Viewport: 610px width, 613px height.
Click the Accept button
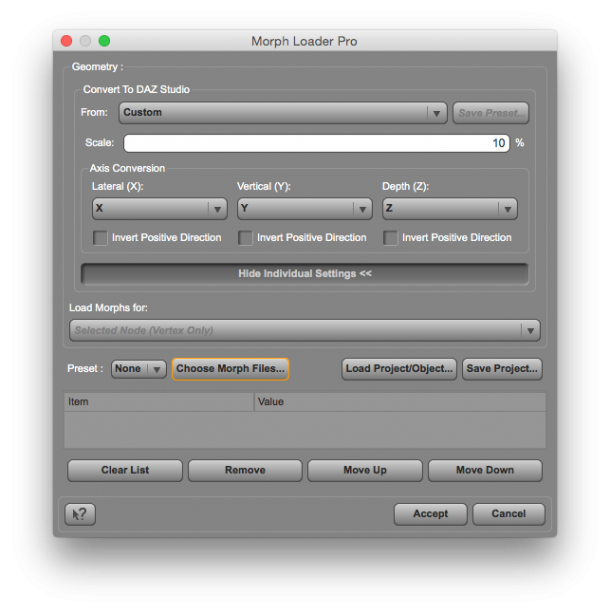pyautogui.click(x=431, y=514)
